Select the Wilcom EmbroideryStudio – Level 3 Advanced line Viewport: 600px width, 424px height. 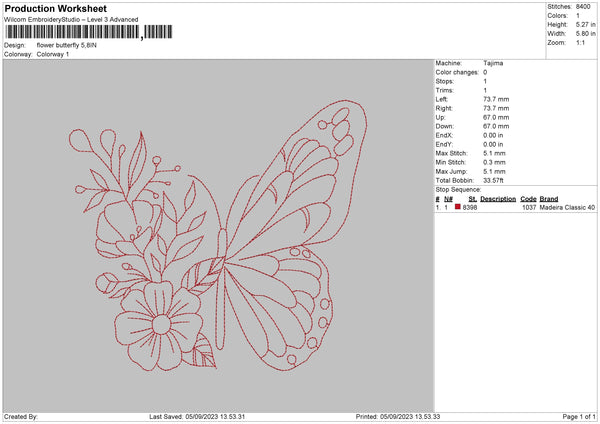(x=71, y=20)
